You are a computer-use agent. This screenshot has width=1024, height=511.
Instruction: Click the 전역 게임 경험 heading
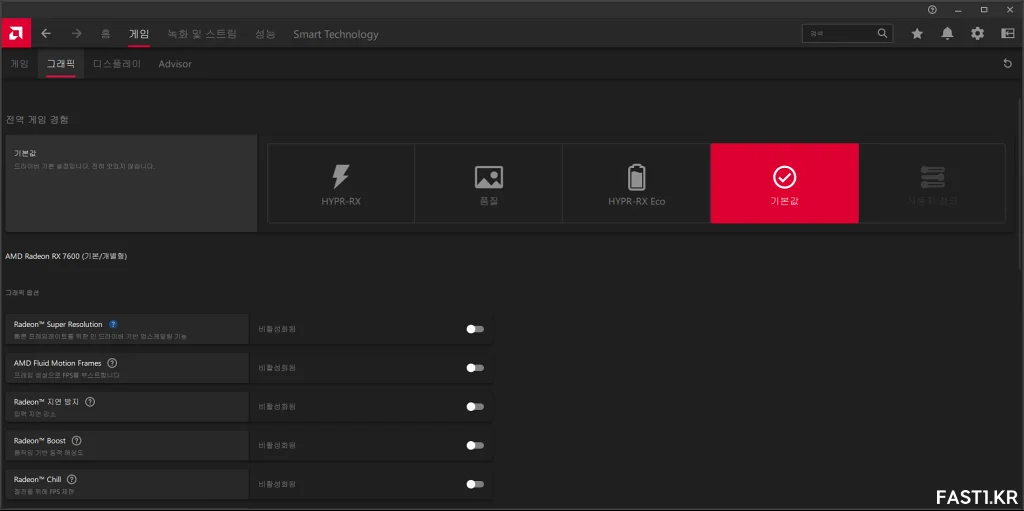coord(37,120)
